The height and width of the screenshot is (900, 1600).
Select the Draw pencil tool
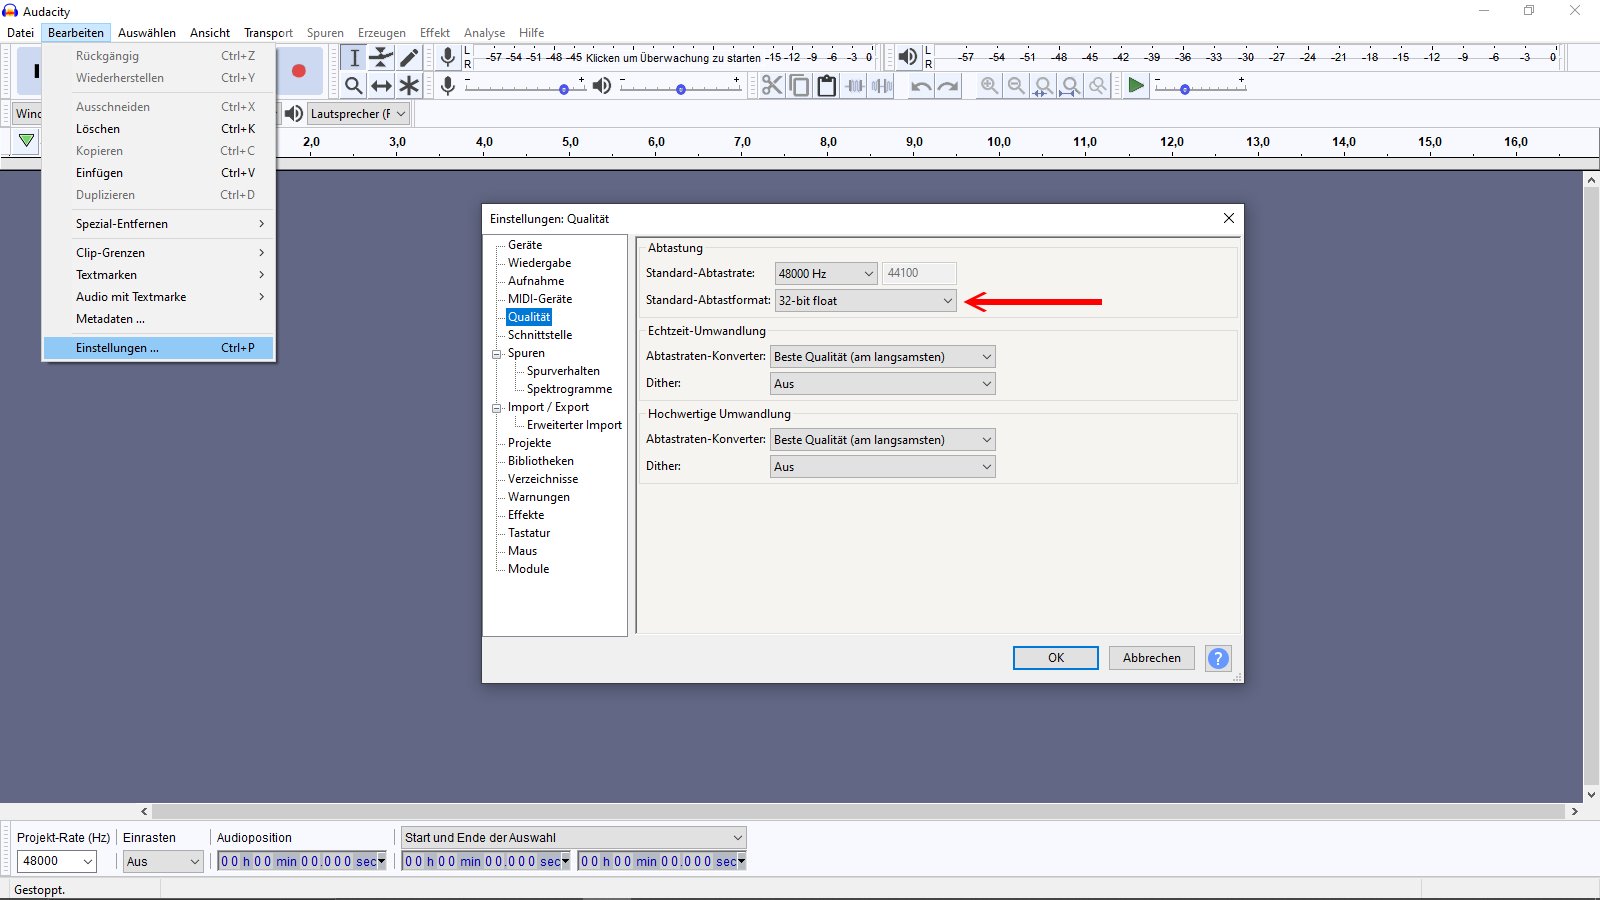coord(409,58)
